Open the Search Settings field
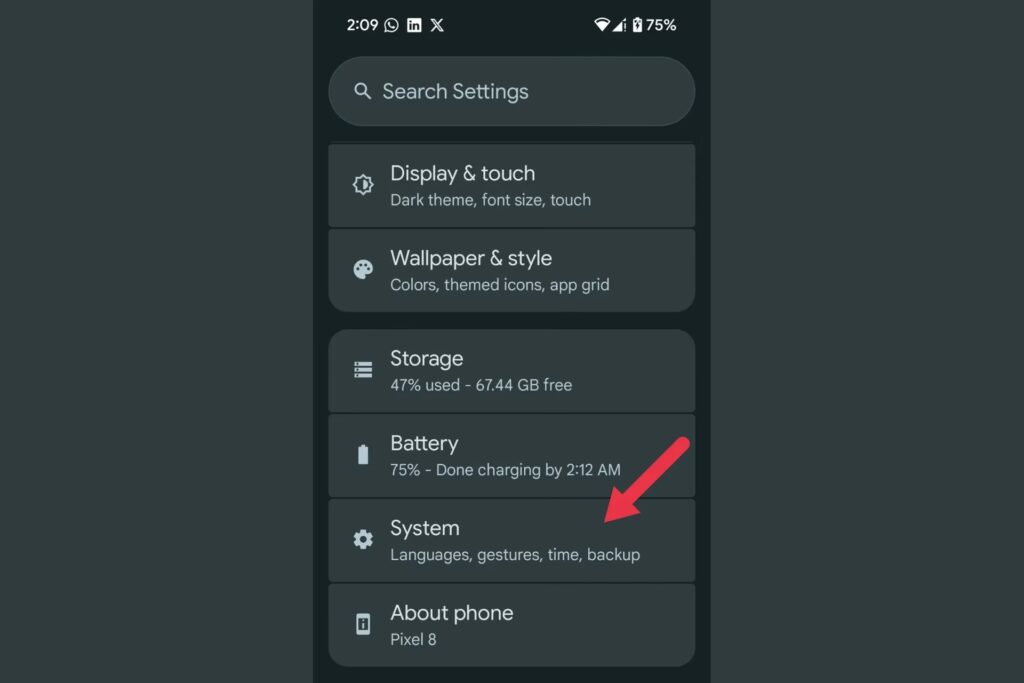This screenshot has height=683, width=1024. tap(511, 91)
